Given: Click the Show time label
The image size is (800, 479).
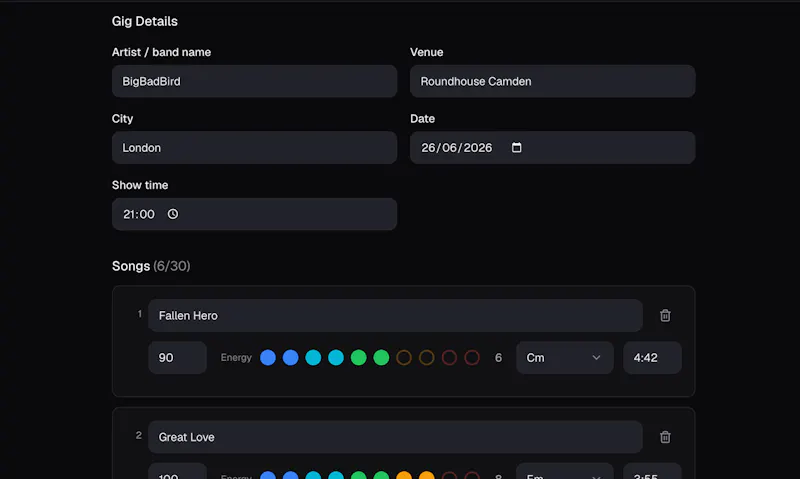Looking at the screenshot, I should point(140,185).
